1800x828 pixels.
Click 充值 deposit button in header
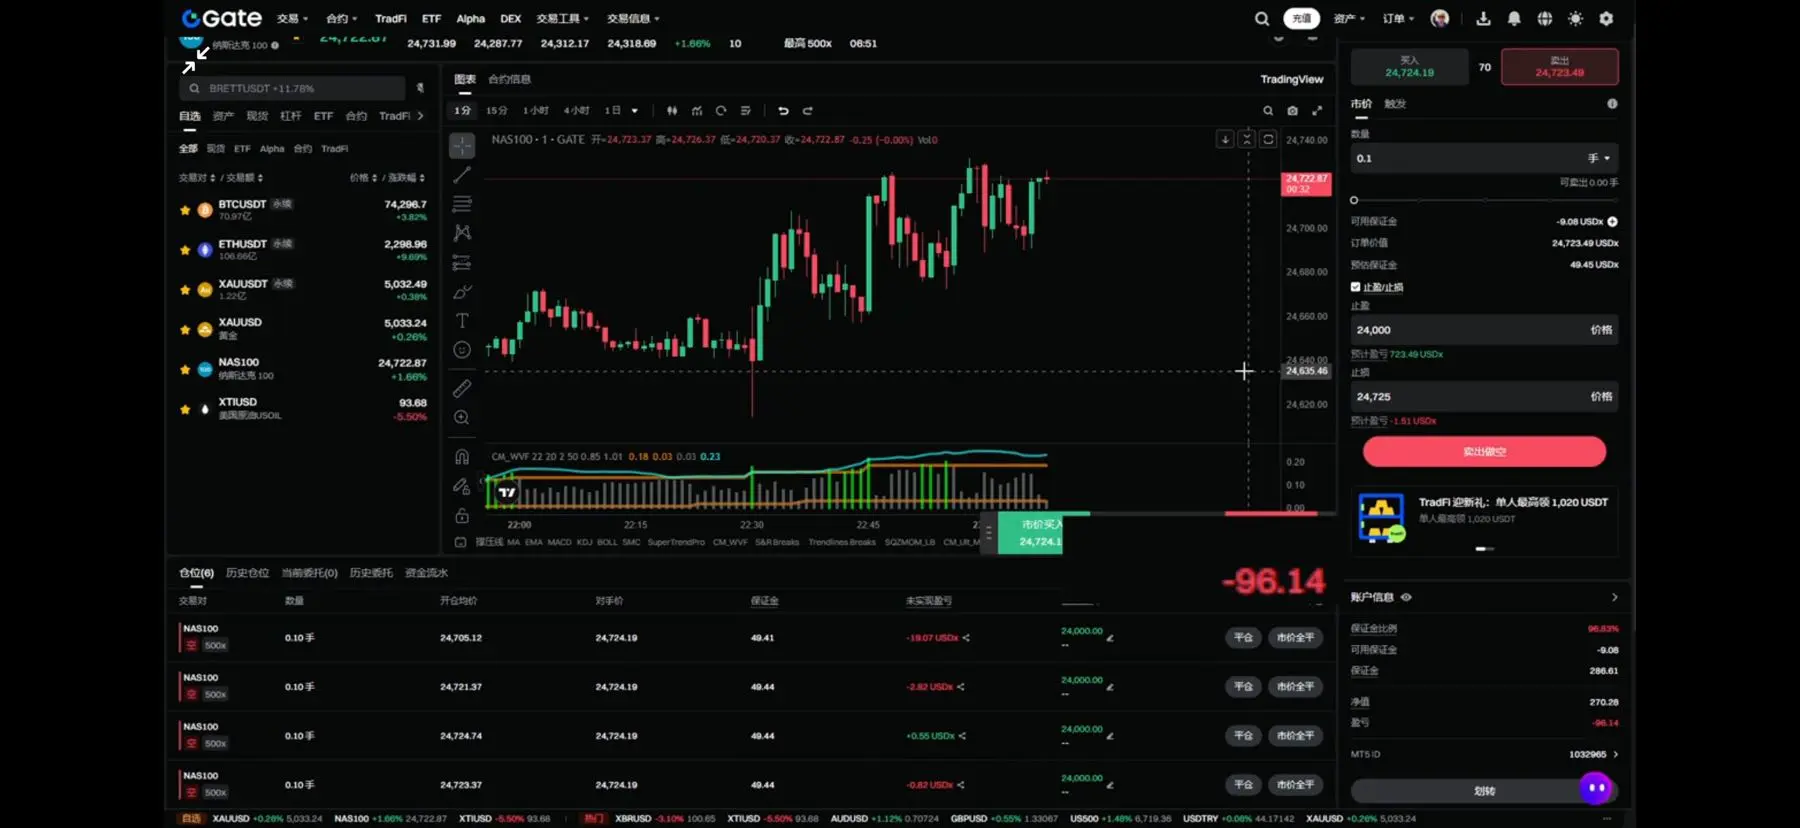point(1301,18)
